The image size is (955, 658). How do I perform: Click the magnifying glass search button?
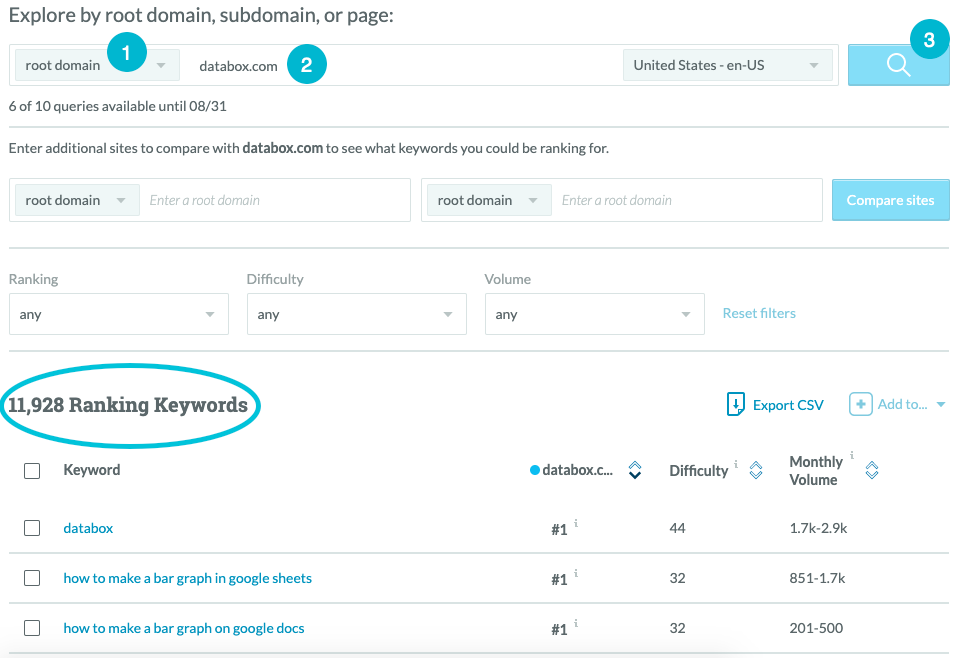(x=898, y=65)
